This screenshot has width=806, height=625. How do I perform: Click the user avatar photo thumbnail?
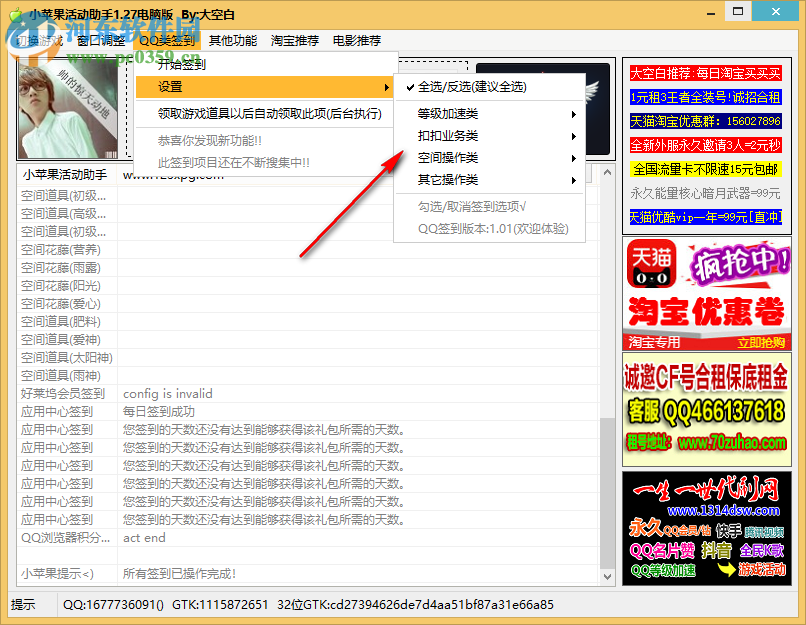pos(68,108)
